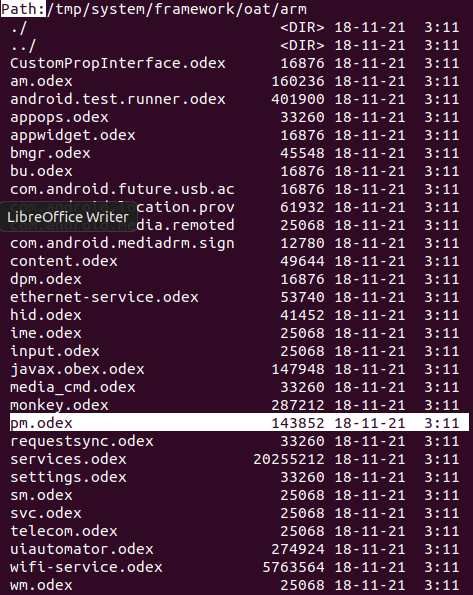The image size is (473, 595).
Task: Click size 401900 of android.test.runner.odex
Action: 298,99
